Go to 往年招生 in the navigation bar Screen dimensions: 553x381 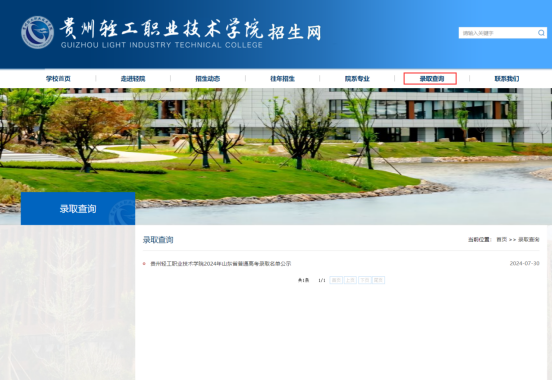click(x=282, y=78)
